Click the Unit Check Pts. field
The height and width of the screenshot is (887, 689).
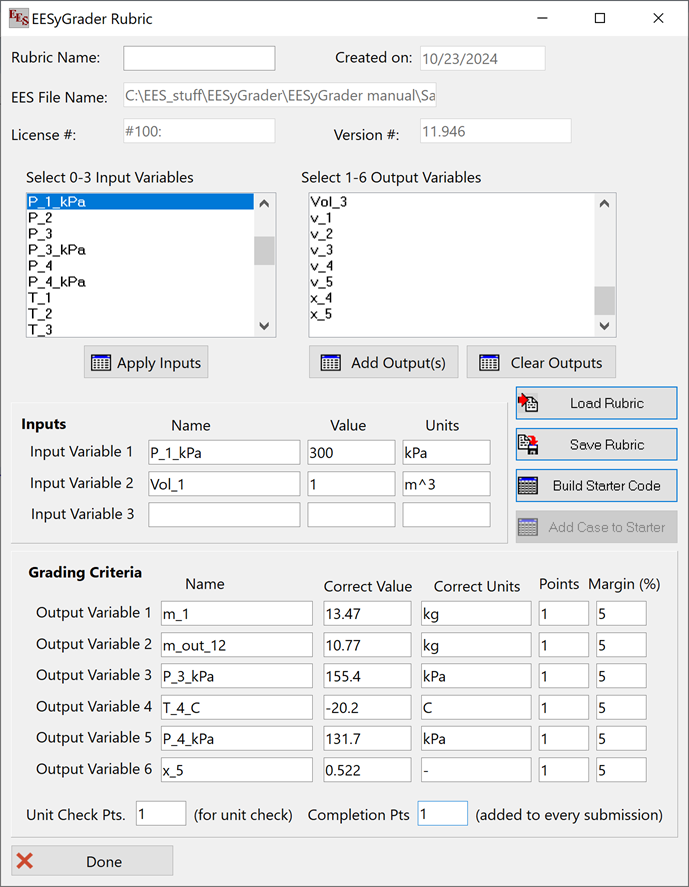pyautogui.click(x=160, y=814)
